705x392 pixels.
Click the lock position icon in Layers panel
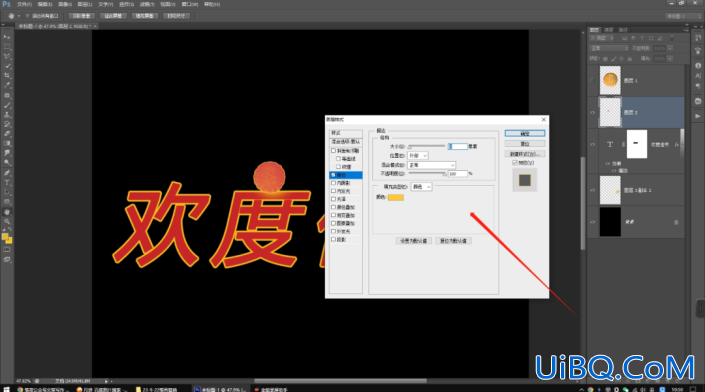click(622, 58)
